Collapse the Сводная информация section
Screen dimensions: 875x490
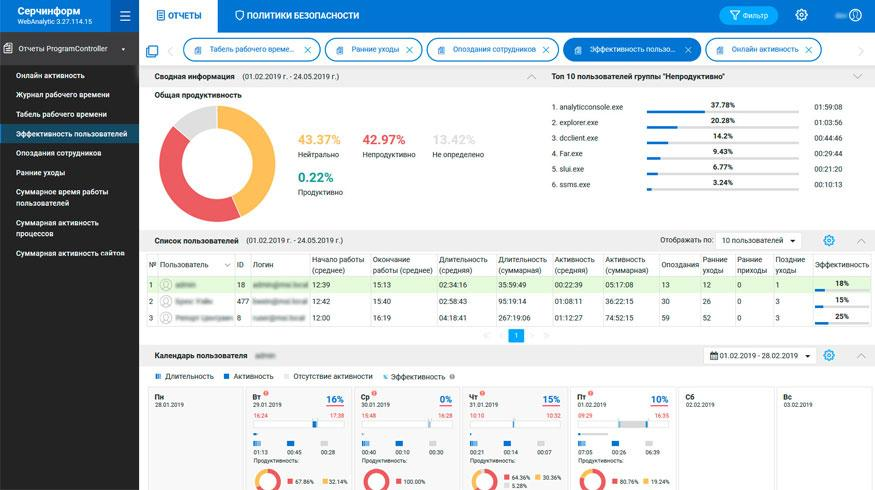pos(530,76)
